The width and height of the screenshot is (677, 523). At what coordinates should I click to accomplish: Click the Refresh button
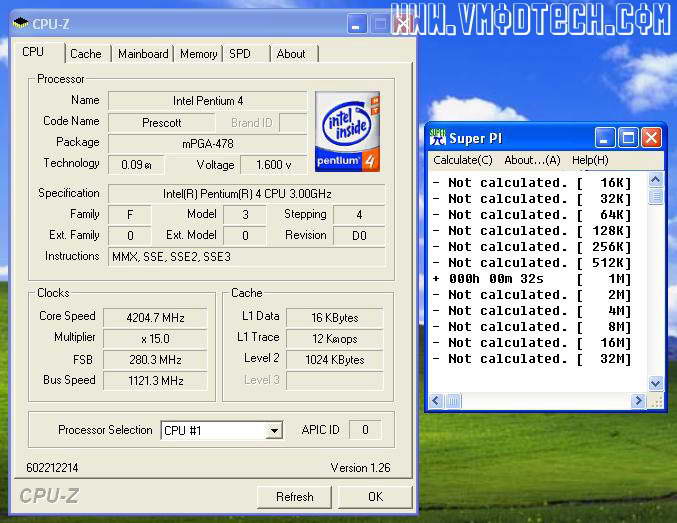294,497
